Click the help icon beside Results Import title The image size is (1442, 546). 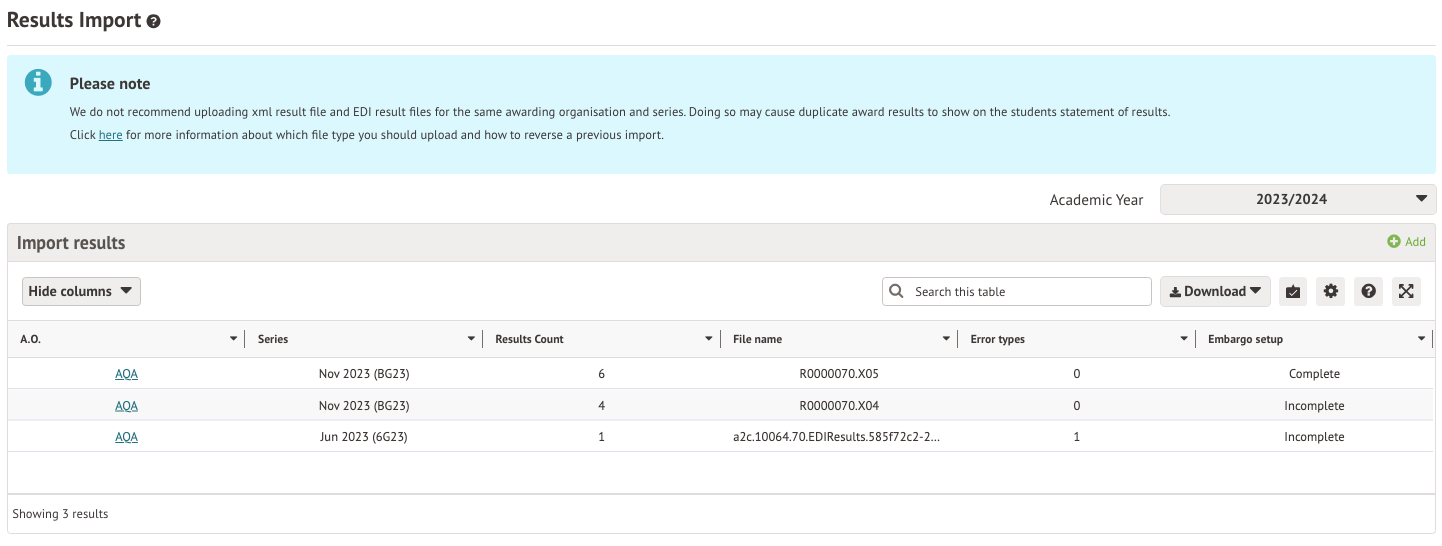click(x=154, y=21)
